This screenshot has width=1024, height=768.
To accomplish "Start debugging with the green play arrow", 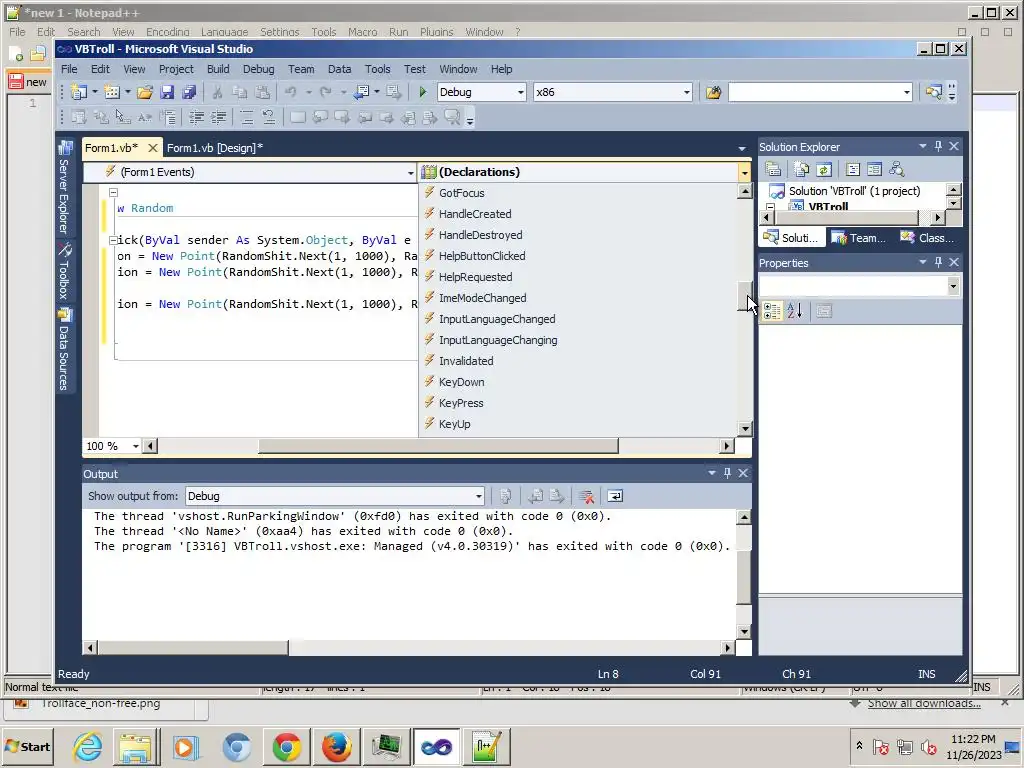I will [423, 92].
